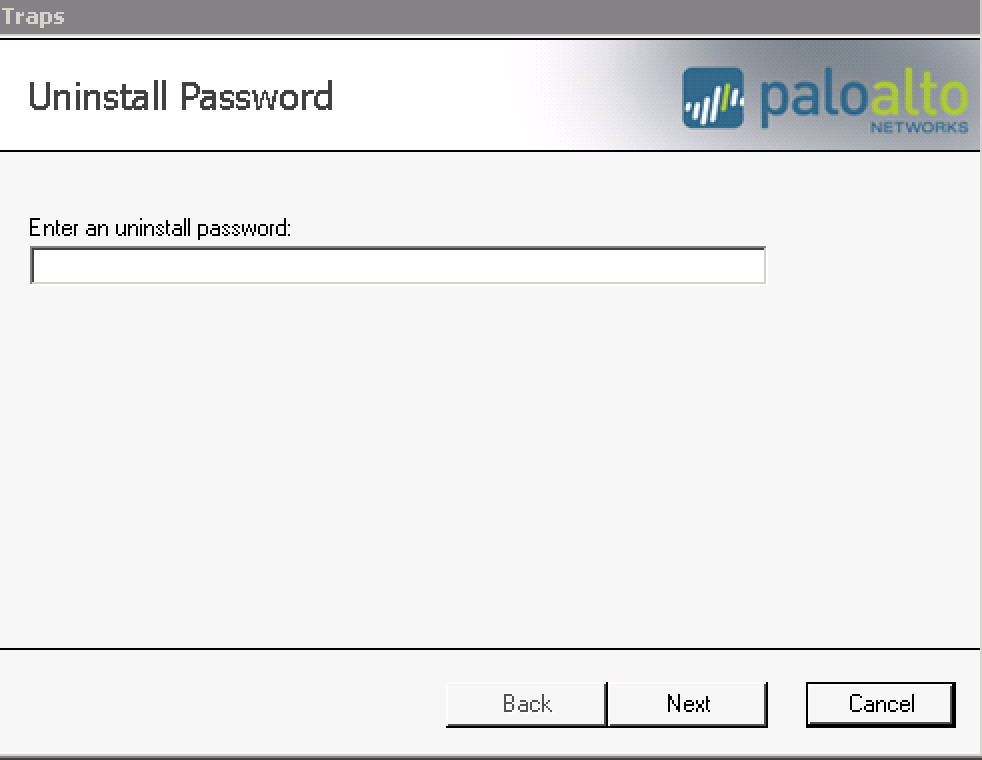The width and height of the screenshot is (982, 760).
Task: Click the Palo Alto Networks square logo icon
Action: coord(713,98)
